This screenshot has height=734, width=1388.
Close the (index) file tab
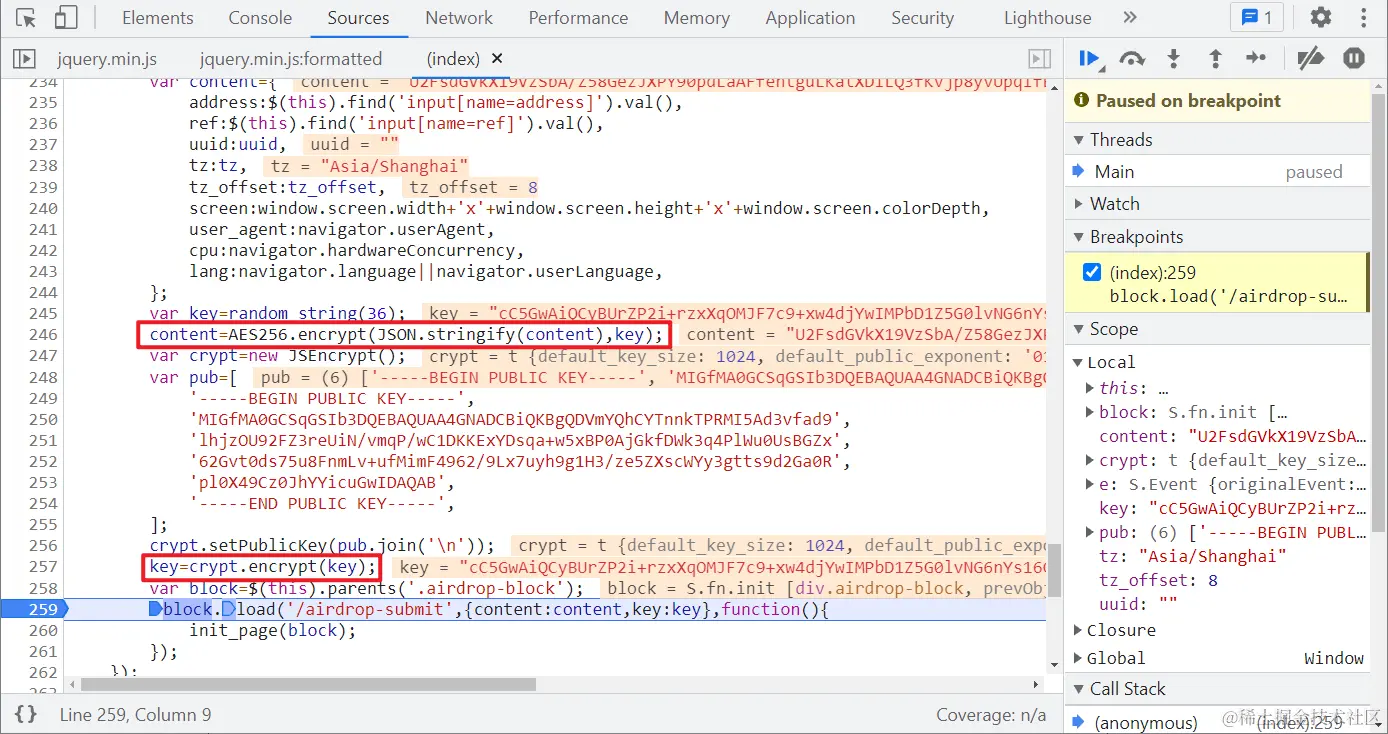click(x=497, y=59)
